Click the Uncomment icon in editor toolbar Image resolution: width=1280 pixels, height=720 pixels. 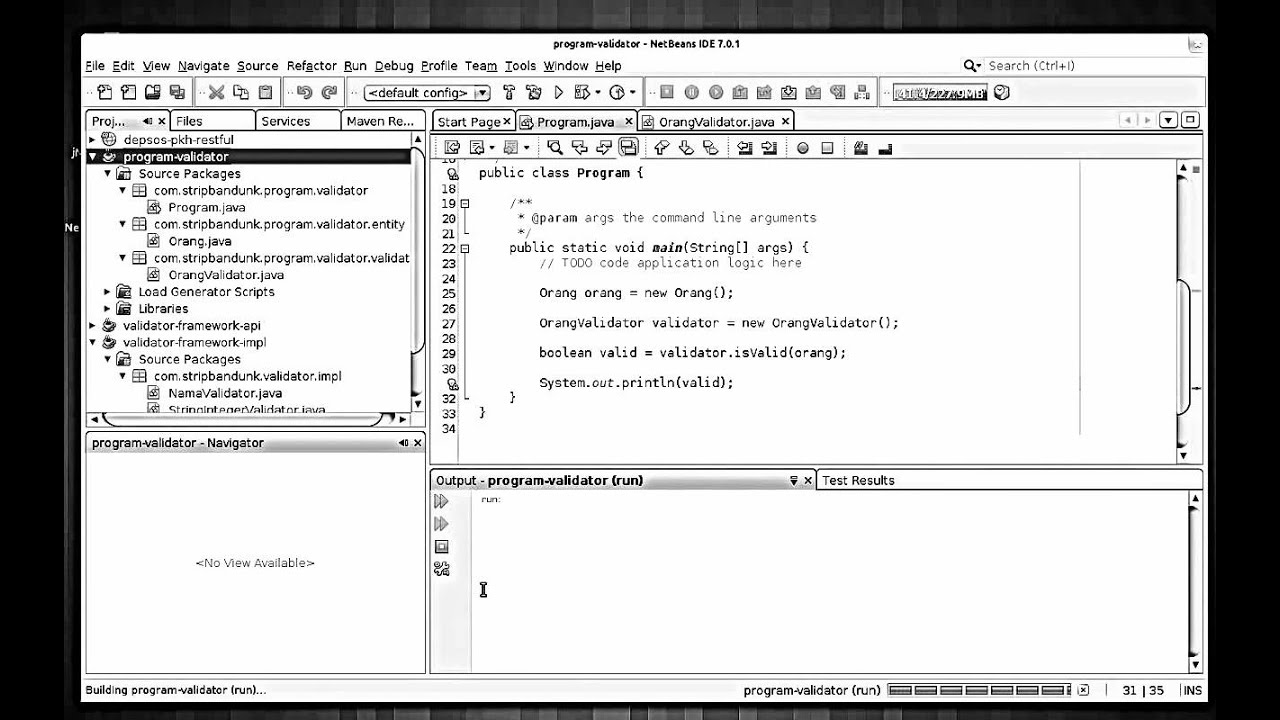885,147
